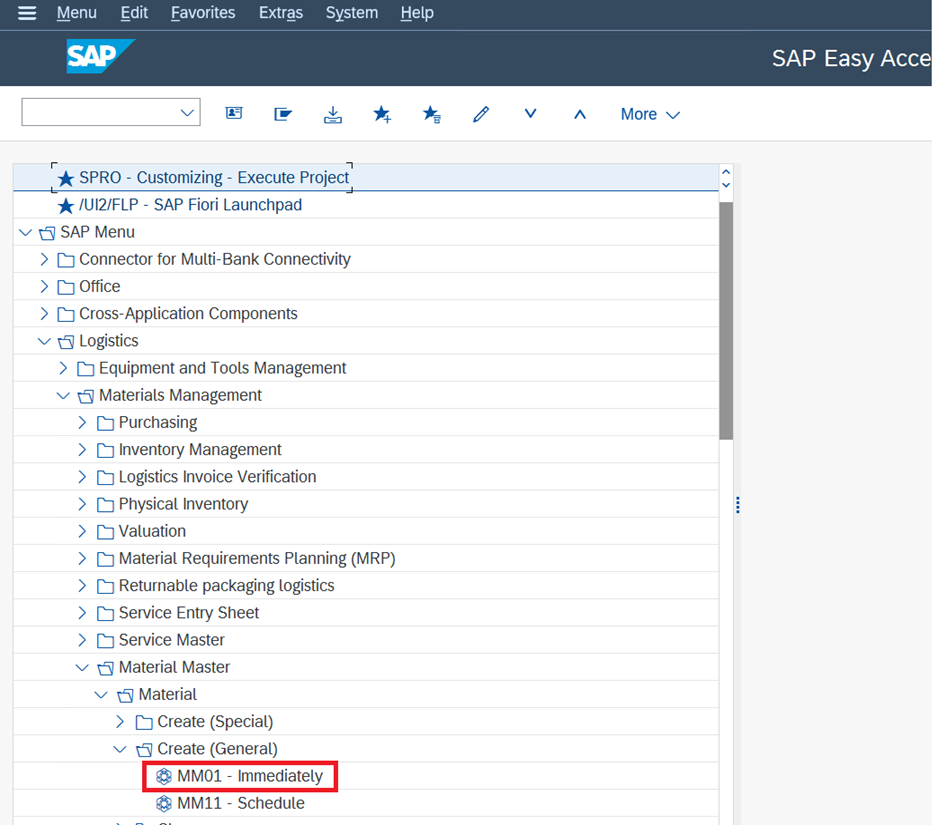Collapse the Materials Management chevron
Image resolution: width=938 pixels, height=825 pixels.
tap(63, 395)
